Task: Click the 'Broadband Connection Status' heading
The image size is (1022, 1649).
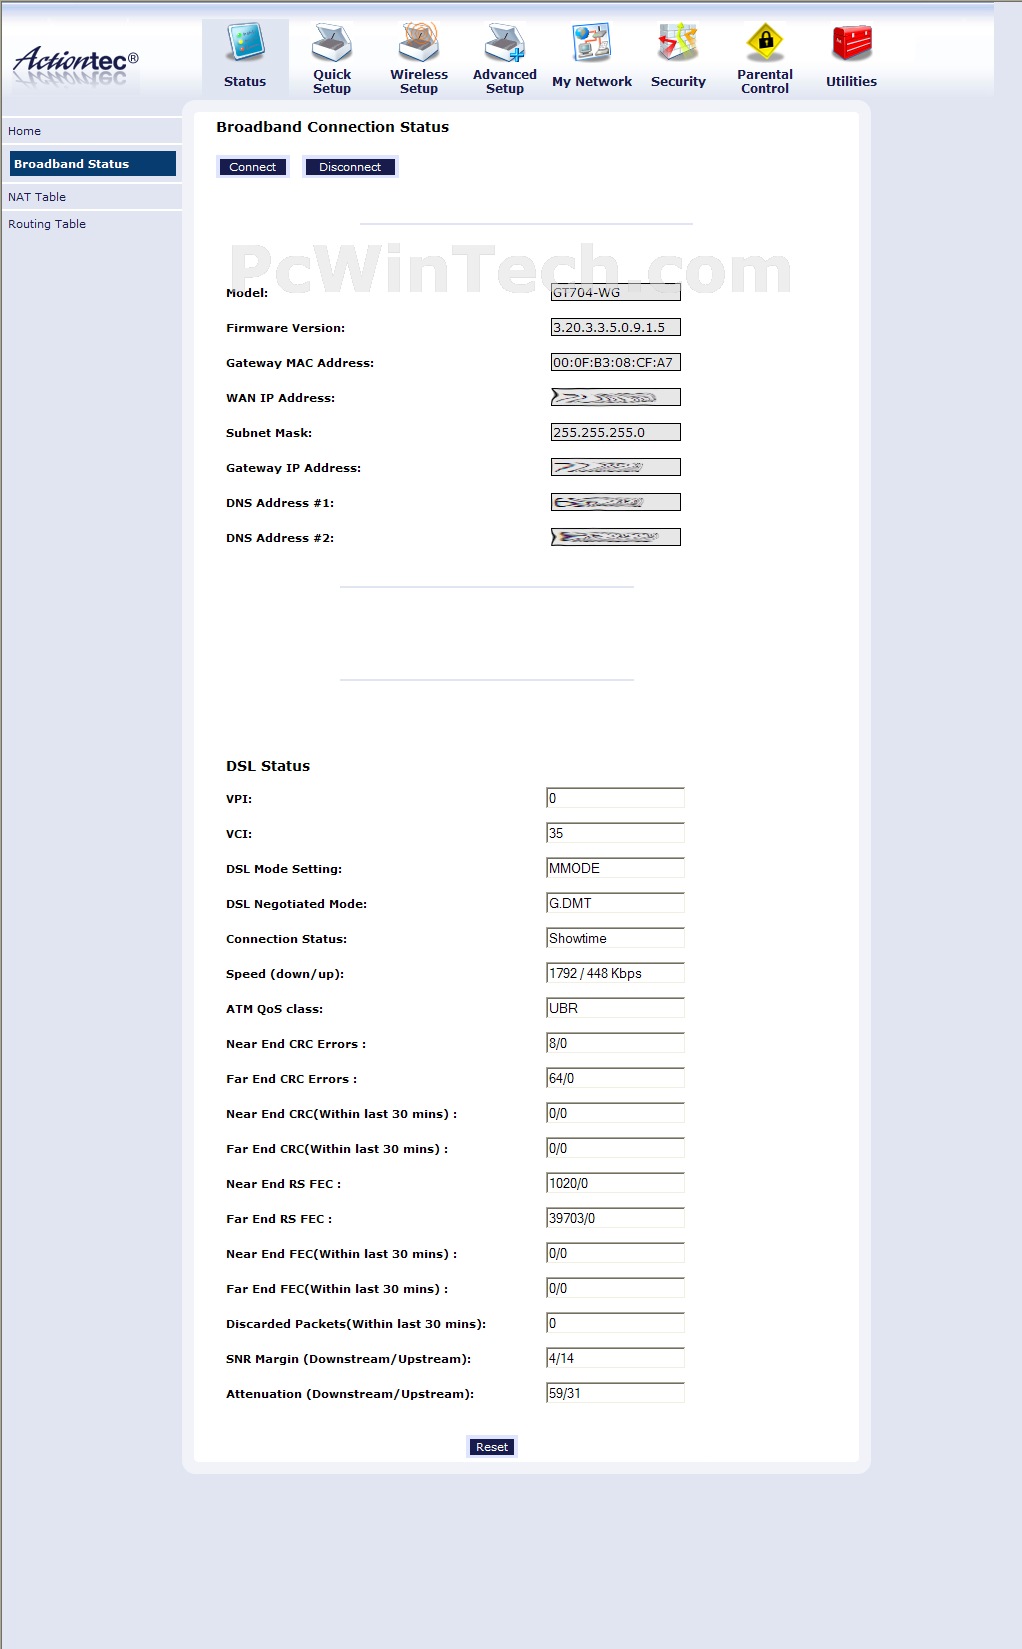Action: (333, 127)
